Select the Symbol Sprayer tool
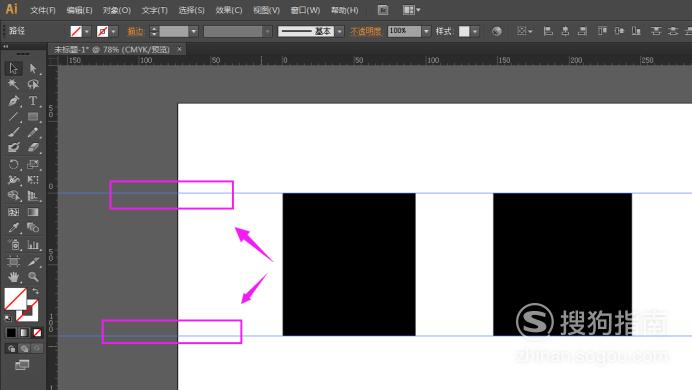The image size is (692, 390). click(13, 245)
